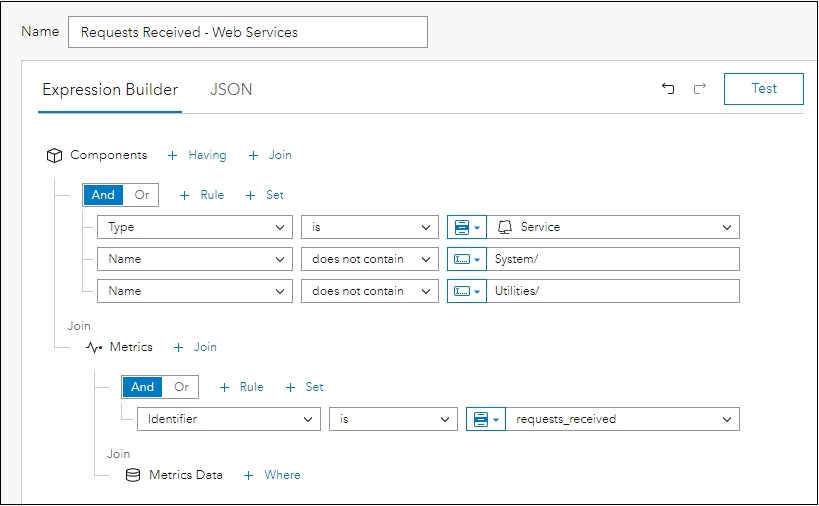Open value-type selector beside System/ field
Image resolution: width=819 pixels, height=506 pixels.
[x=467, y=259]
